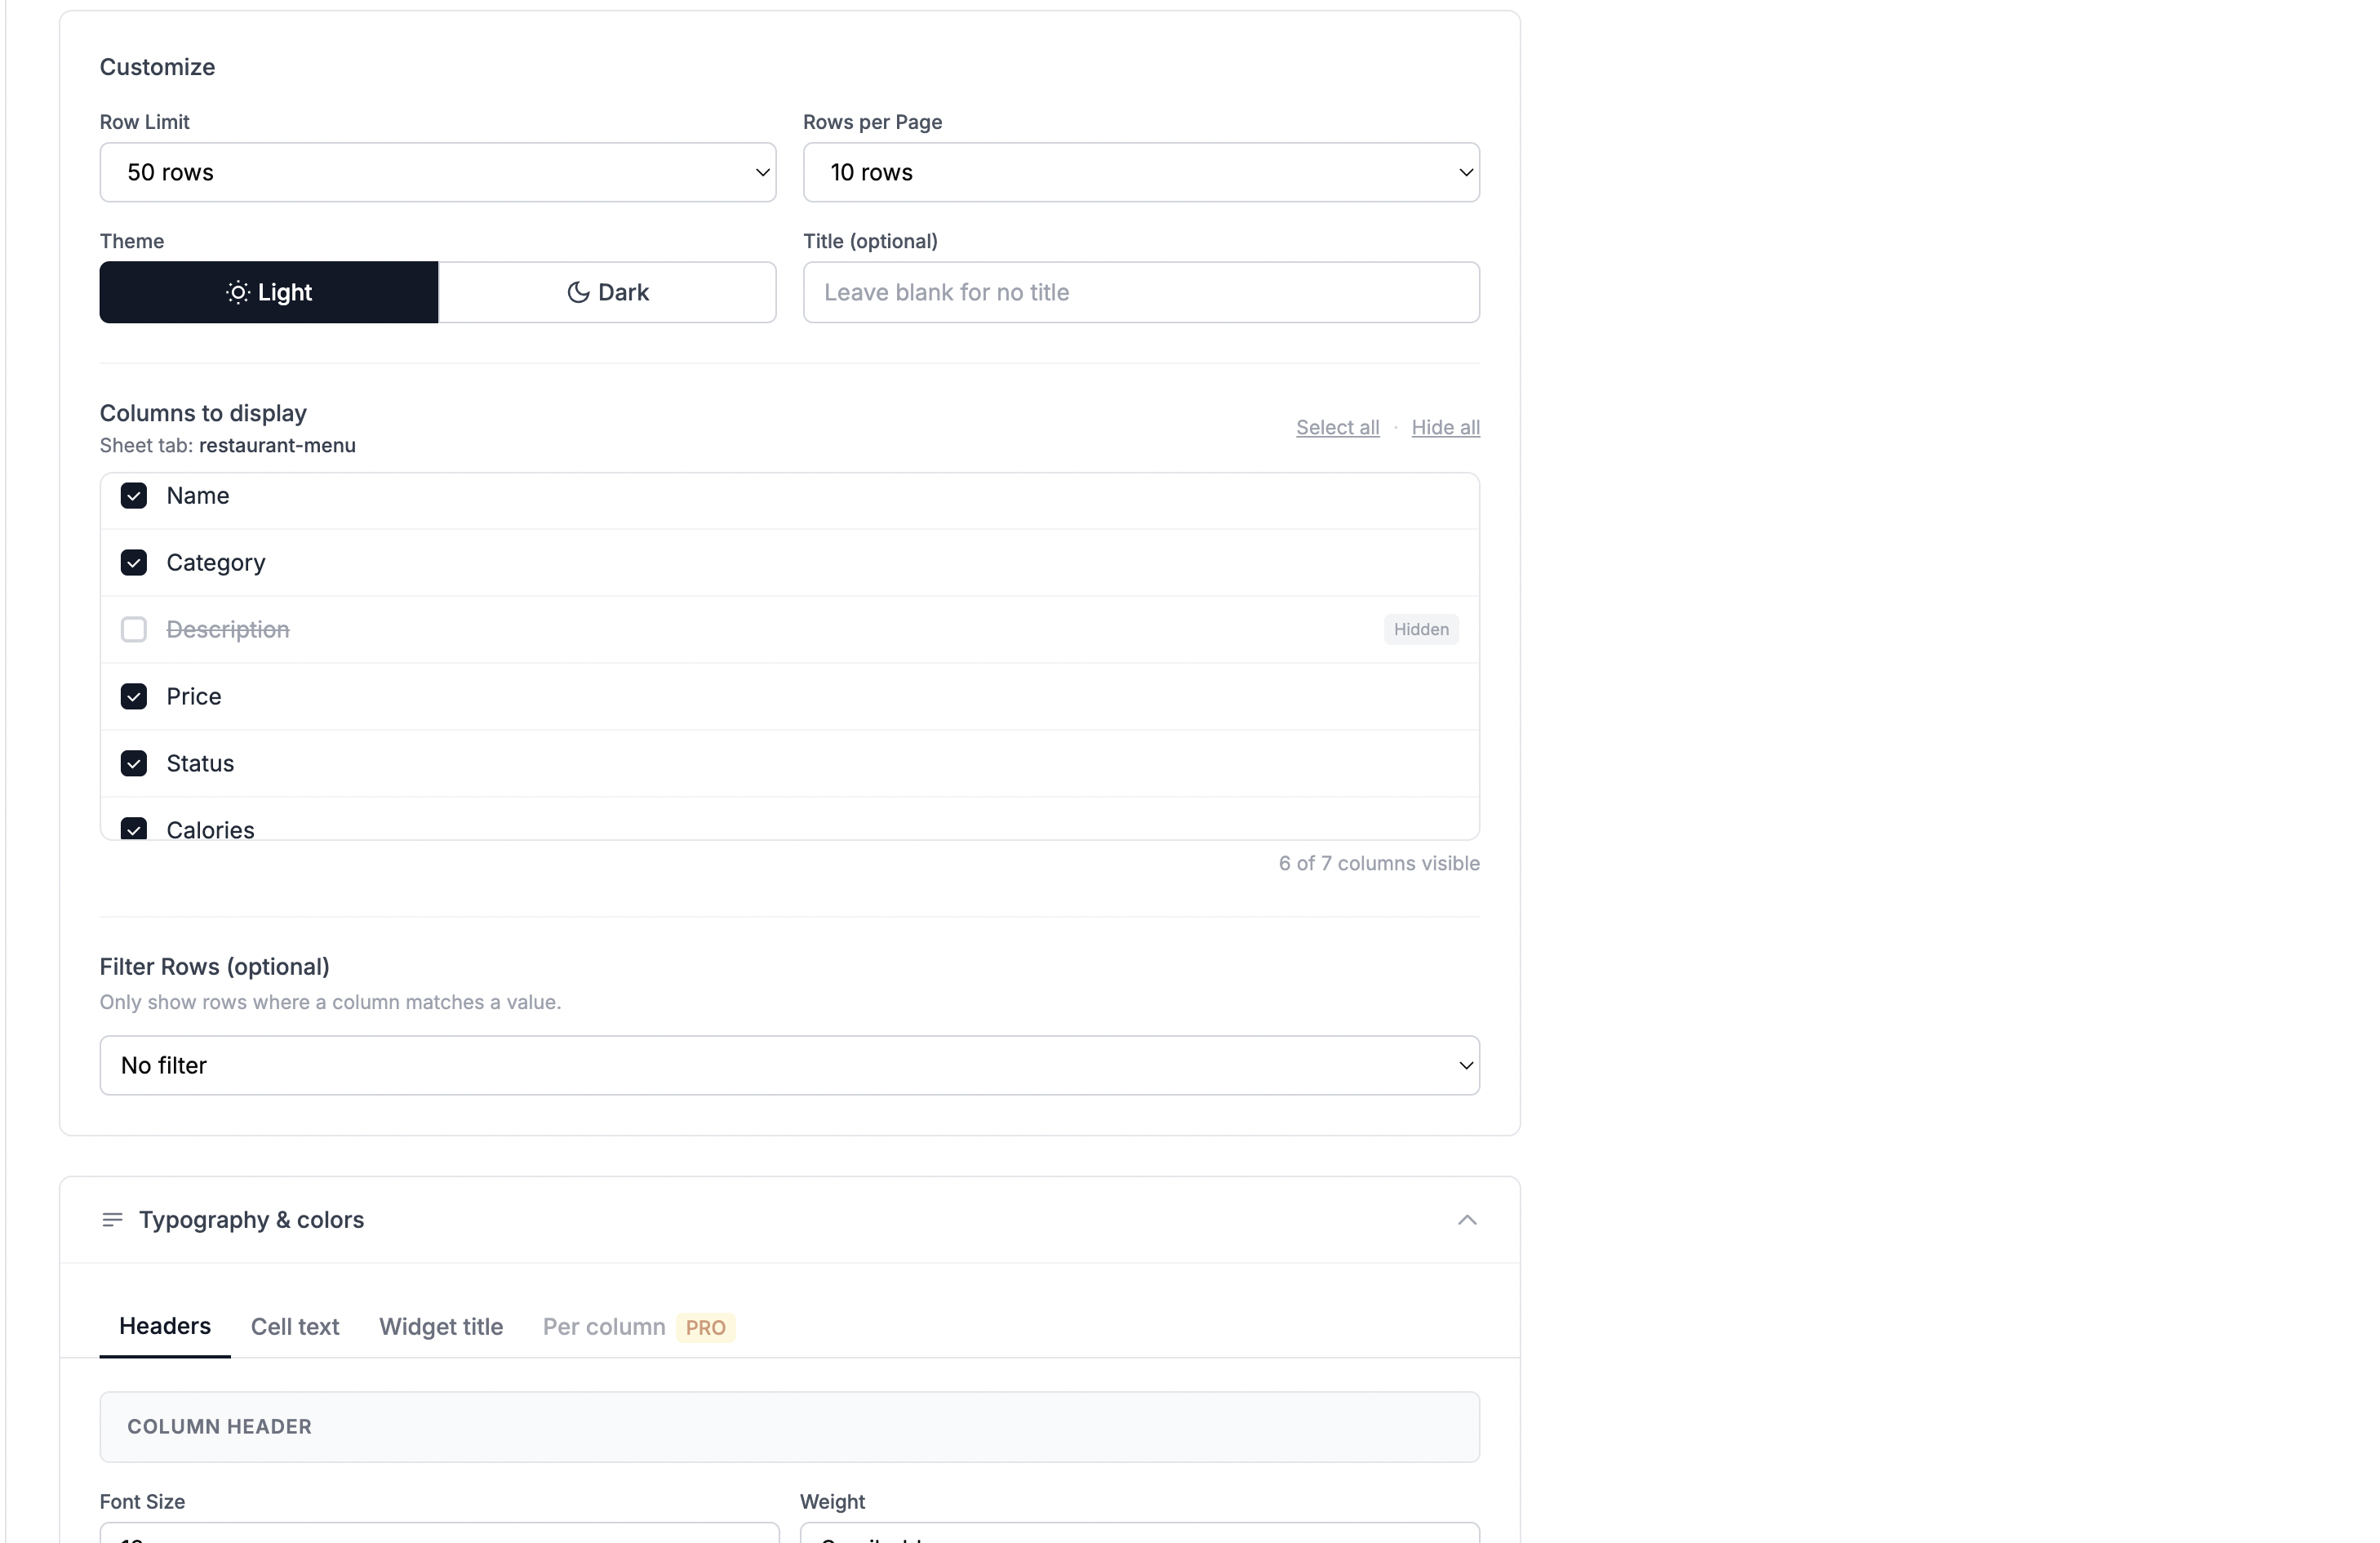Click the Select all link
2380x1543 pixels.
[1337, 428]
